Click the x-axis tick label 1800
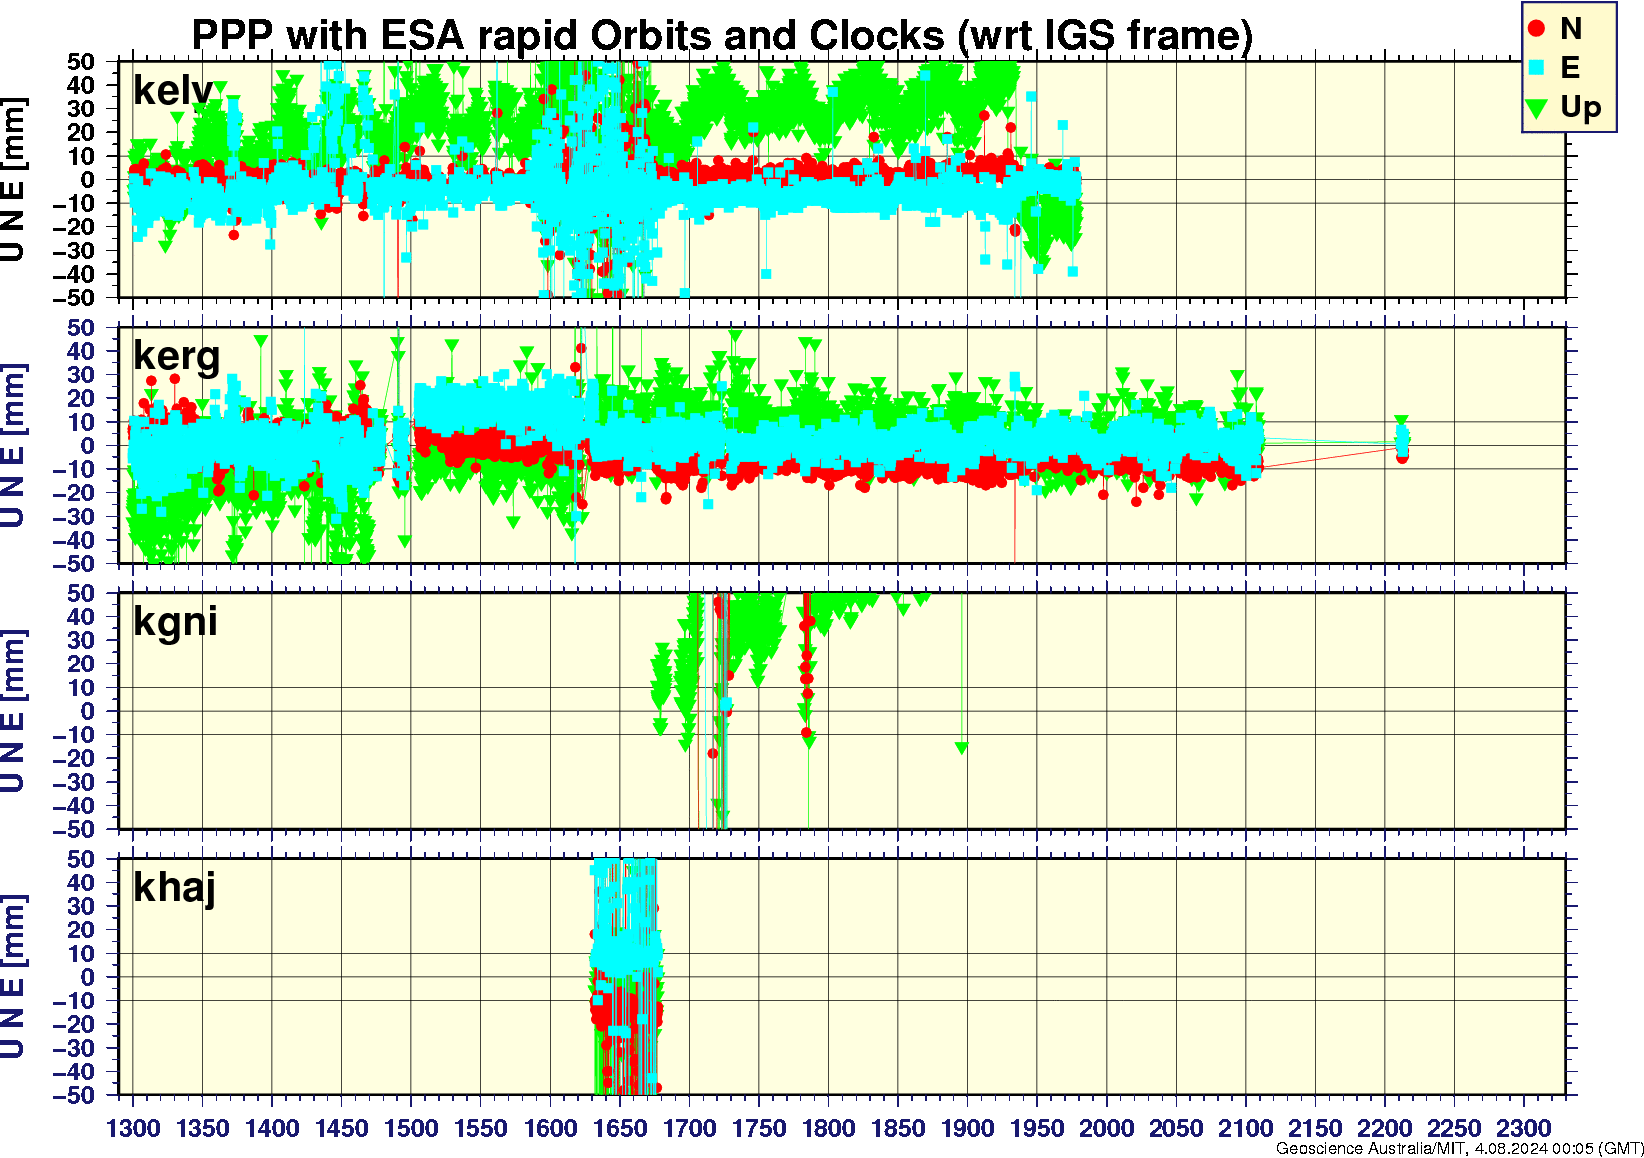1644x1158 pixels. pyautogui.click(x=828, y=1128)
